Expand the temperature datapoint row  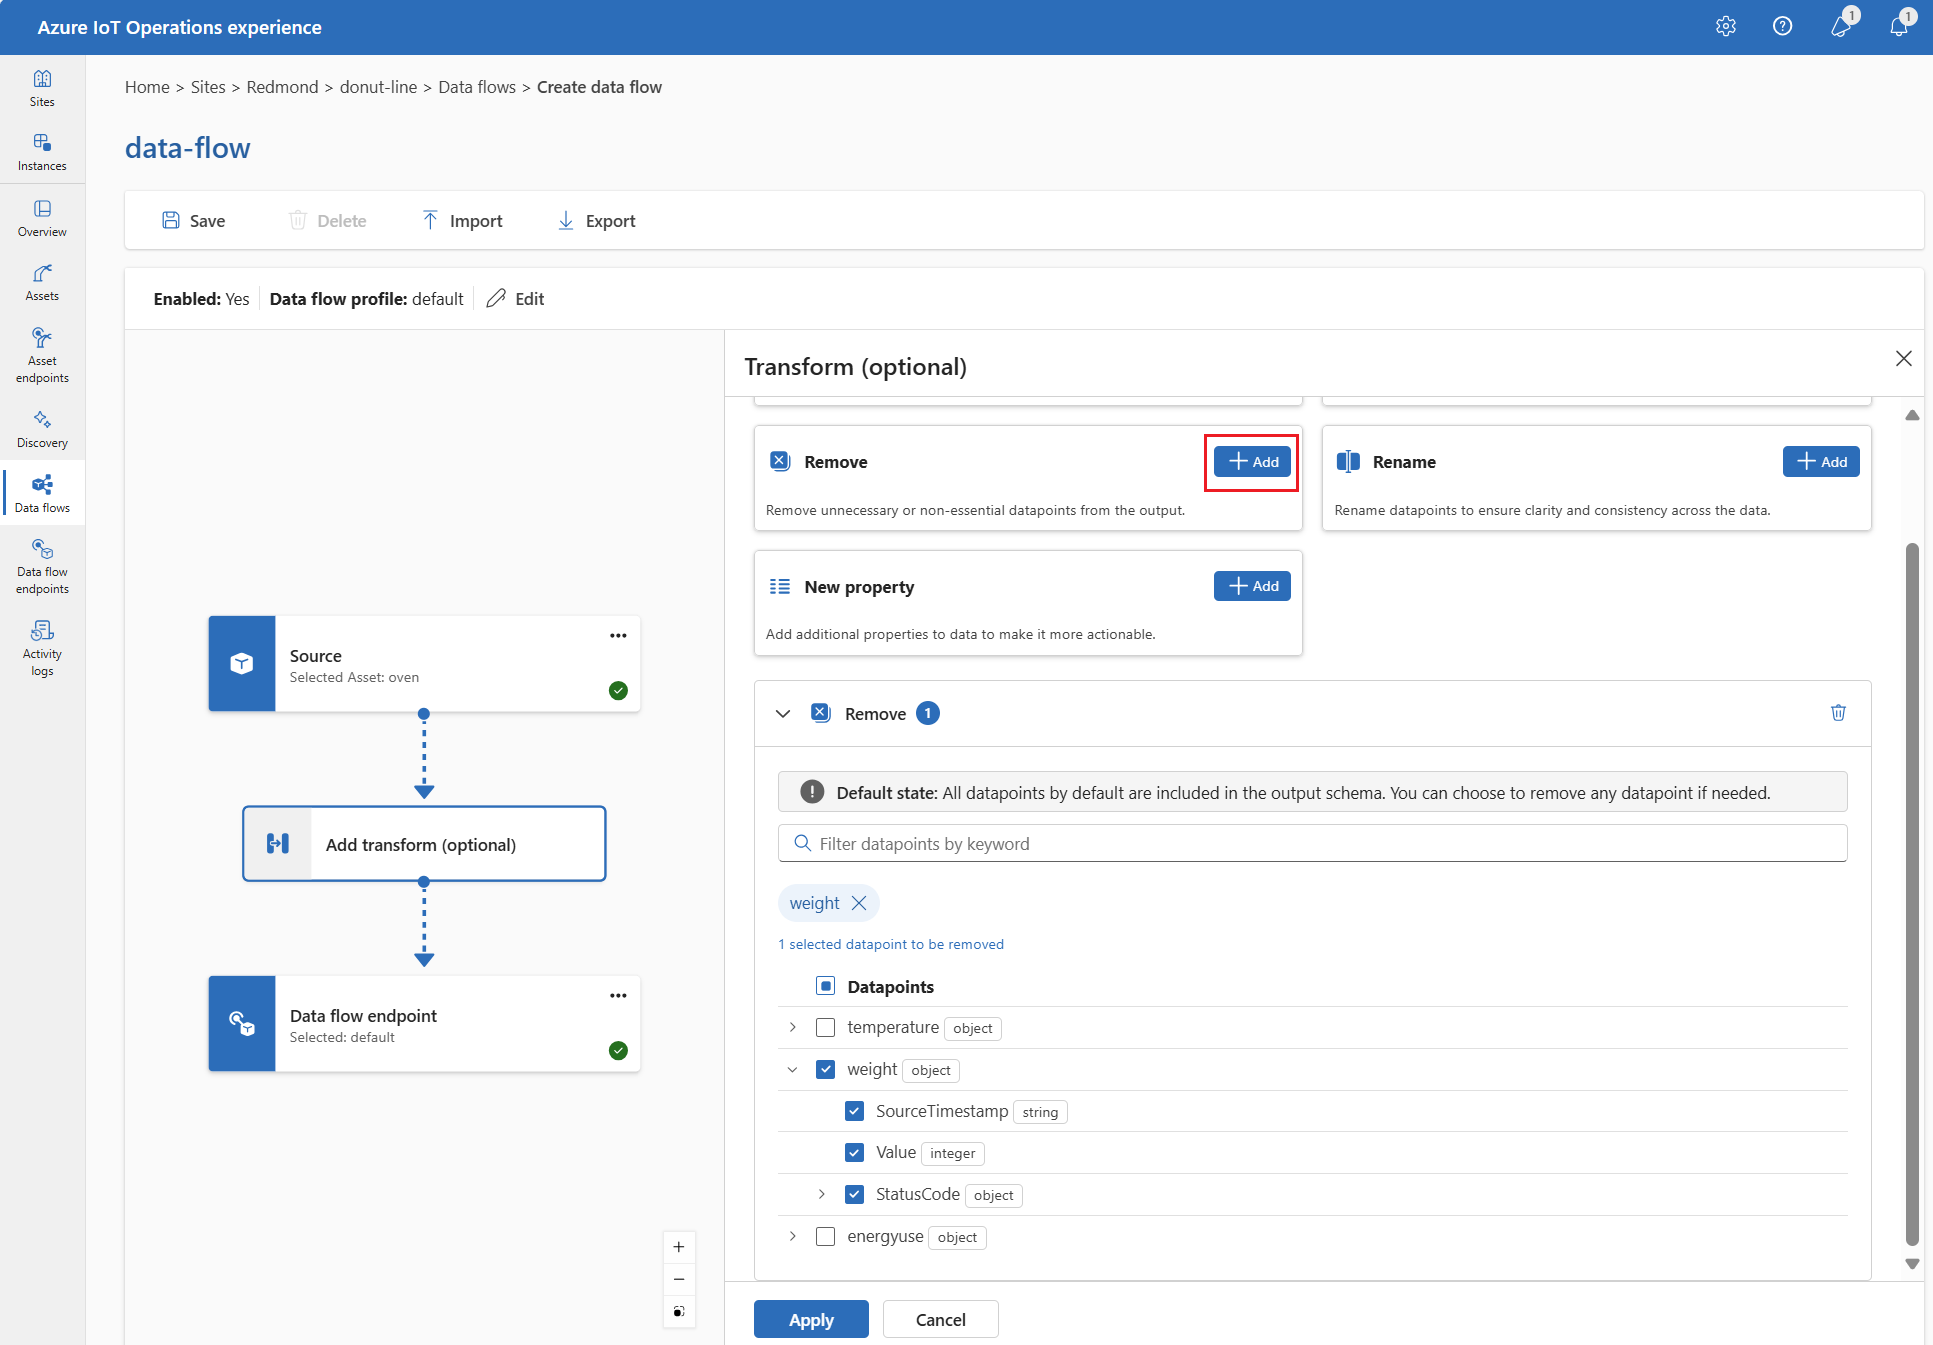(x=792, y=1027)
